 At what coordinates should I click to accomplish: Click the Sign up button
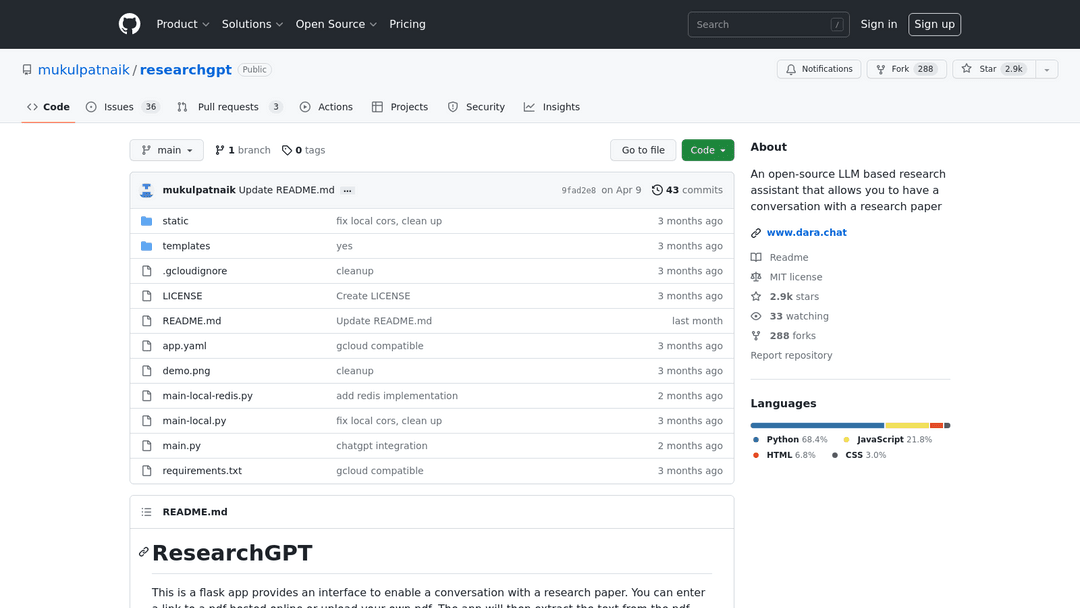pyautogui.click(x=934, y=24)
